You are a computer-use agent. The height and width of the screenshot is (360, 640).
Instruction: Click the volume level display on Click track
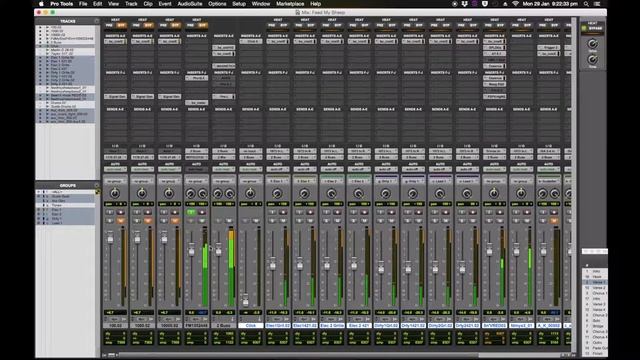coord(245,313)
